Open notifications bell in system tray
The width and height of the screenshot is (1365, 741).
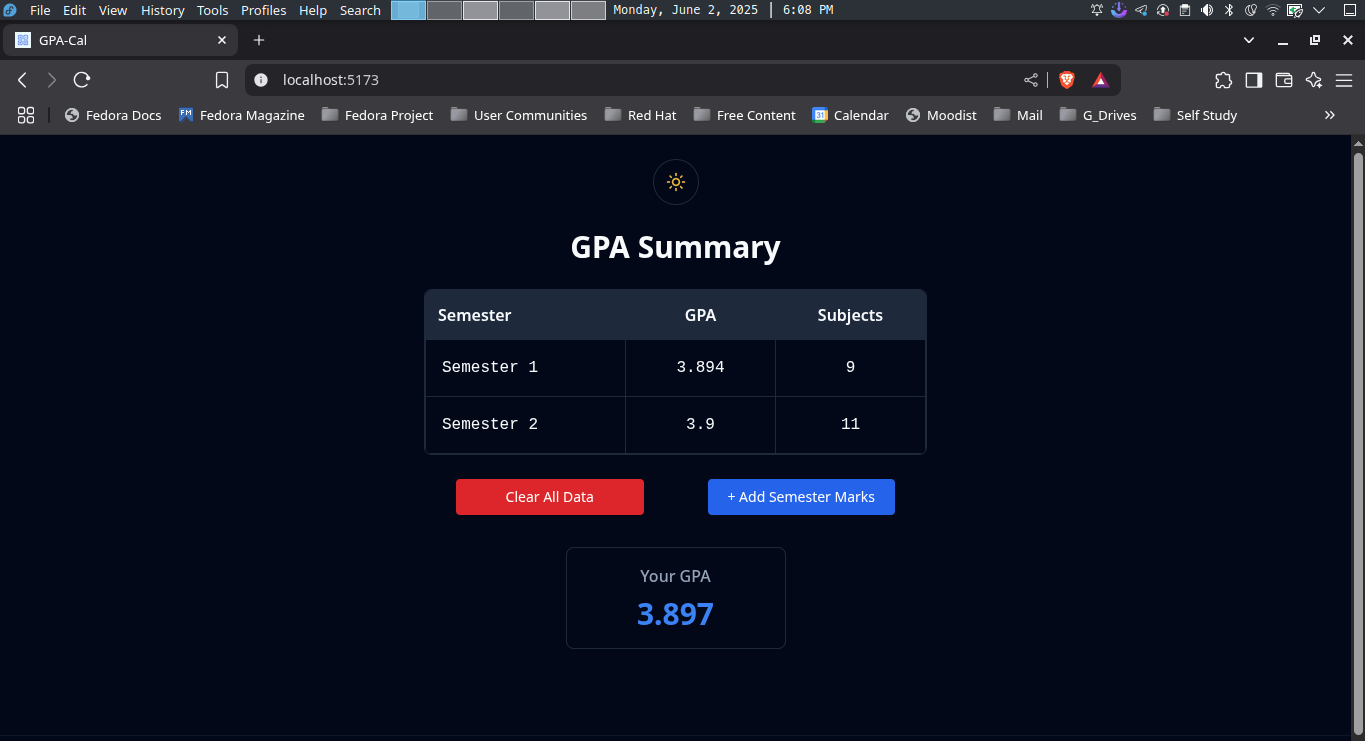pos(1097,10)
